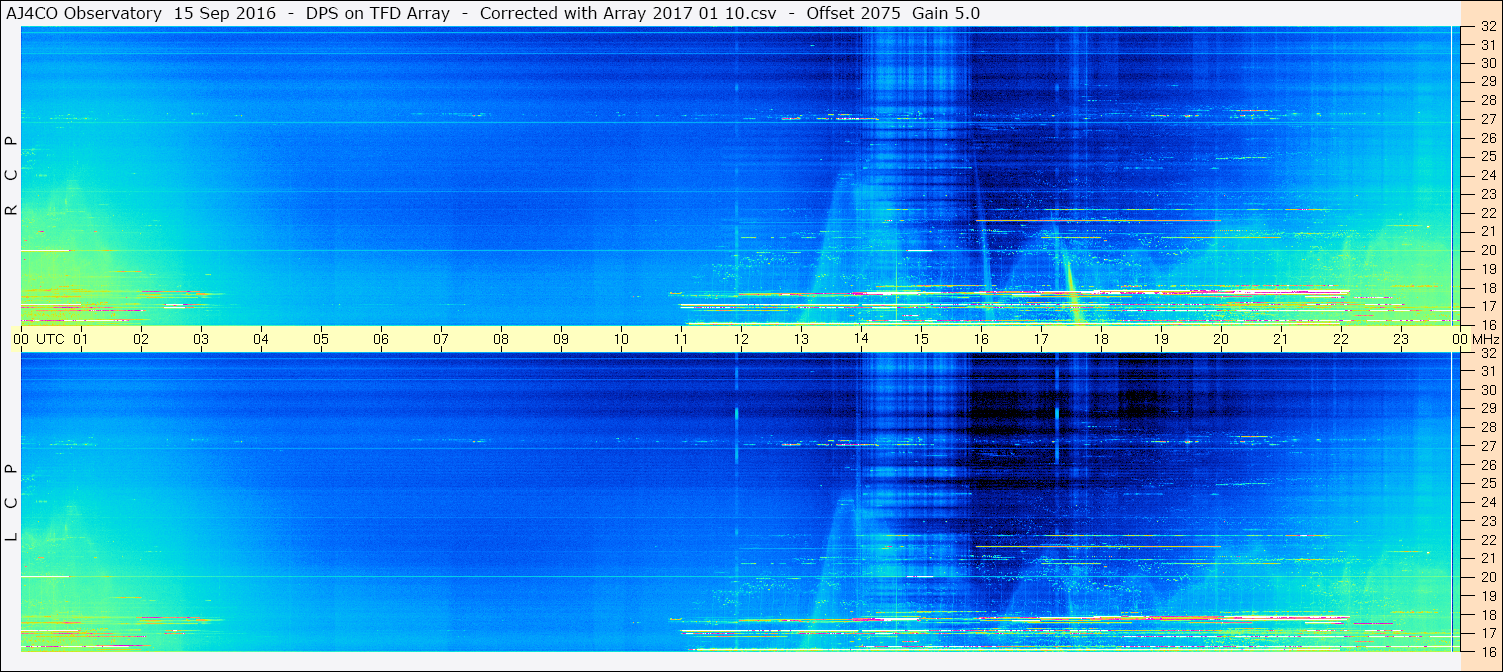Click the '09' hour label on time axis
The image size is (1503, 672).
(561, 339)
